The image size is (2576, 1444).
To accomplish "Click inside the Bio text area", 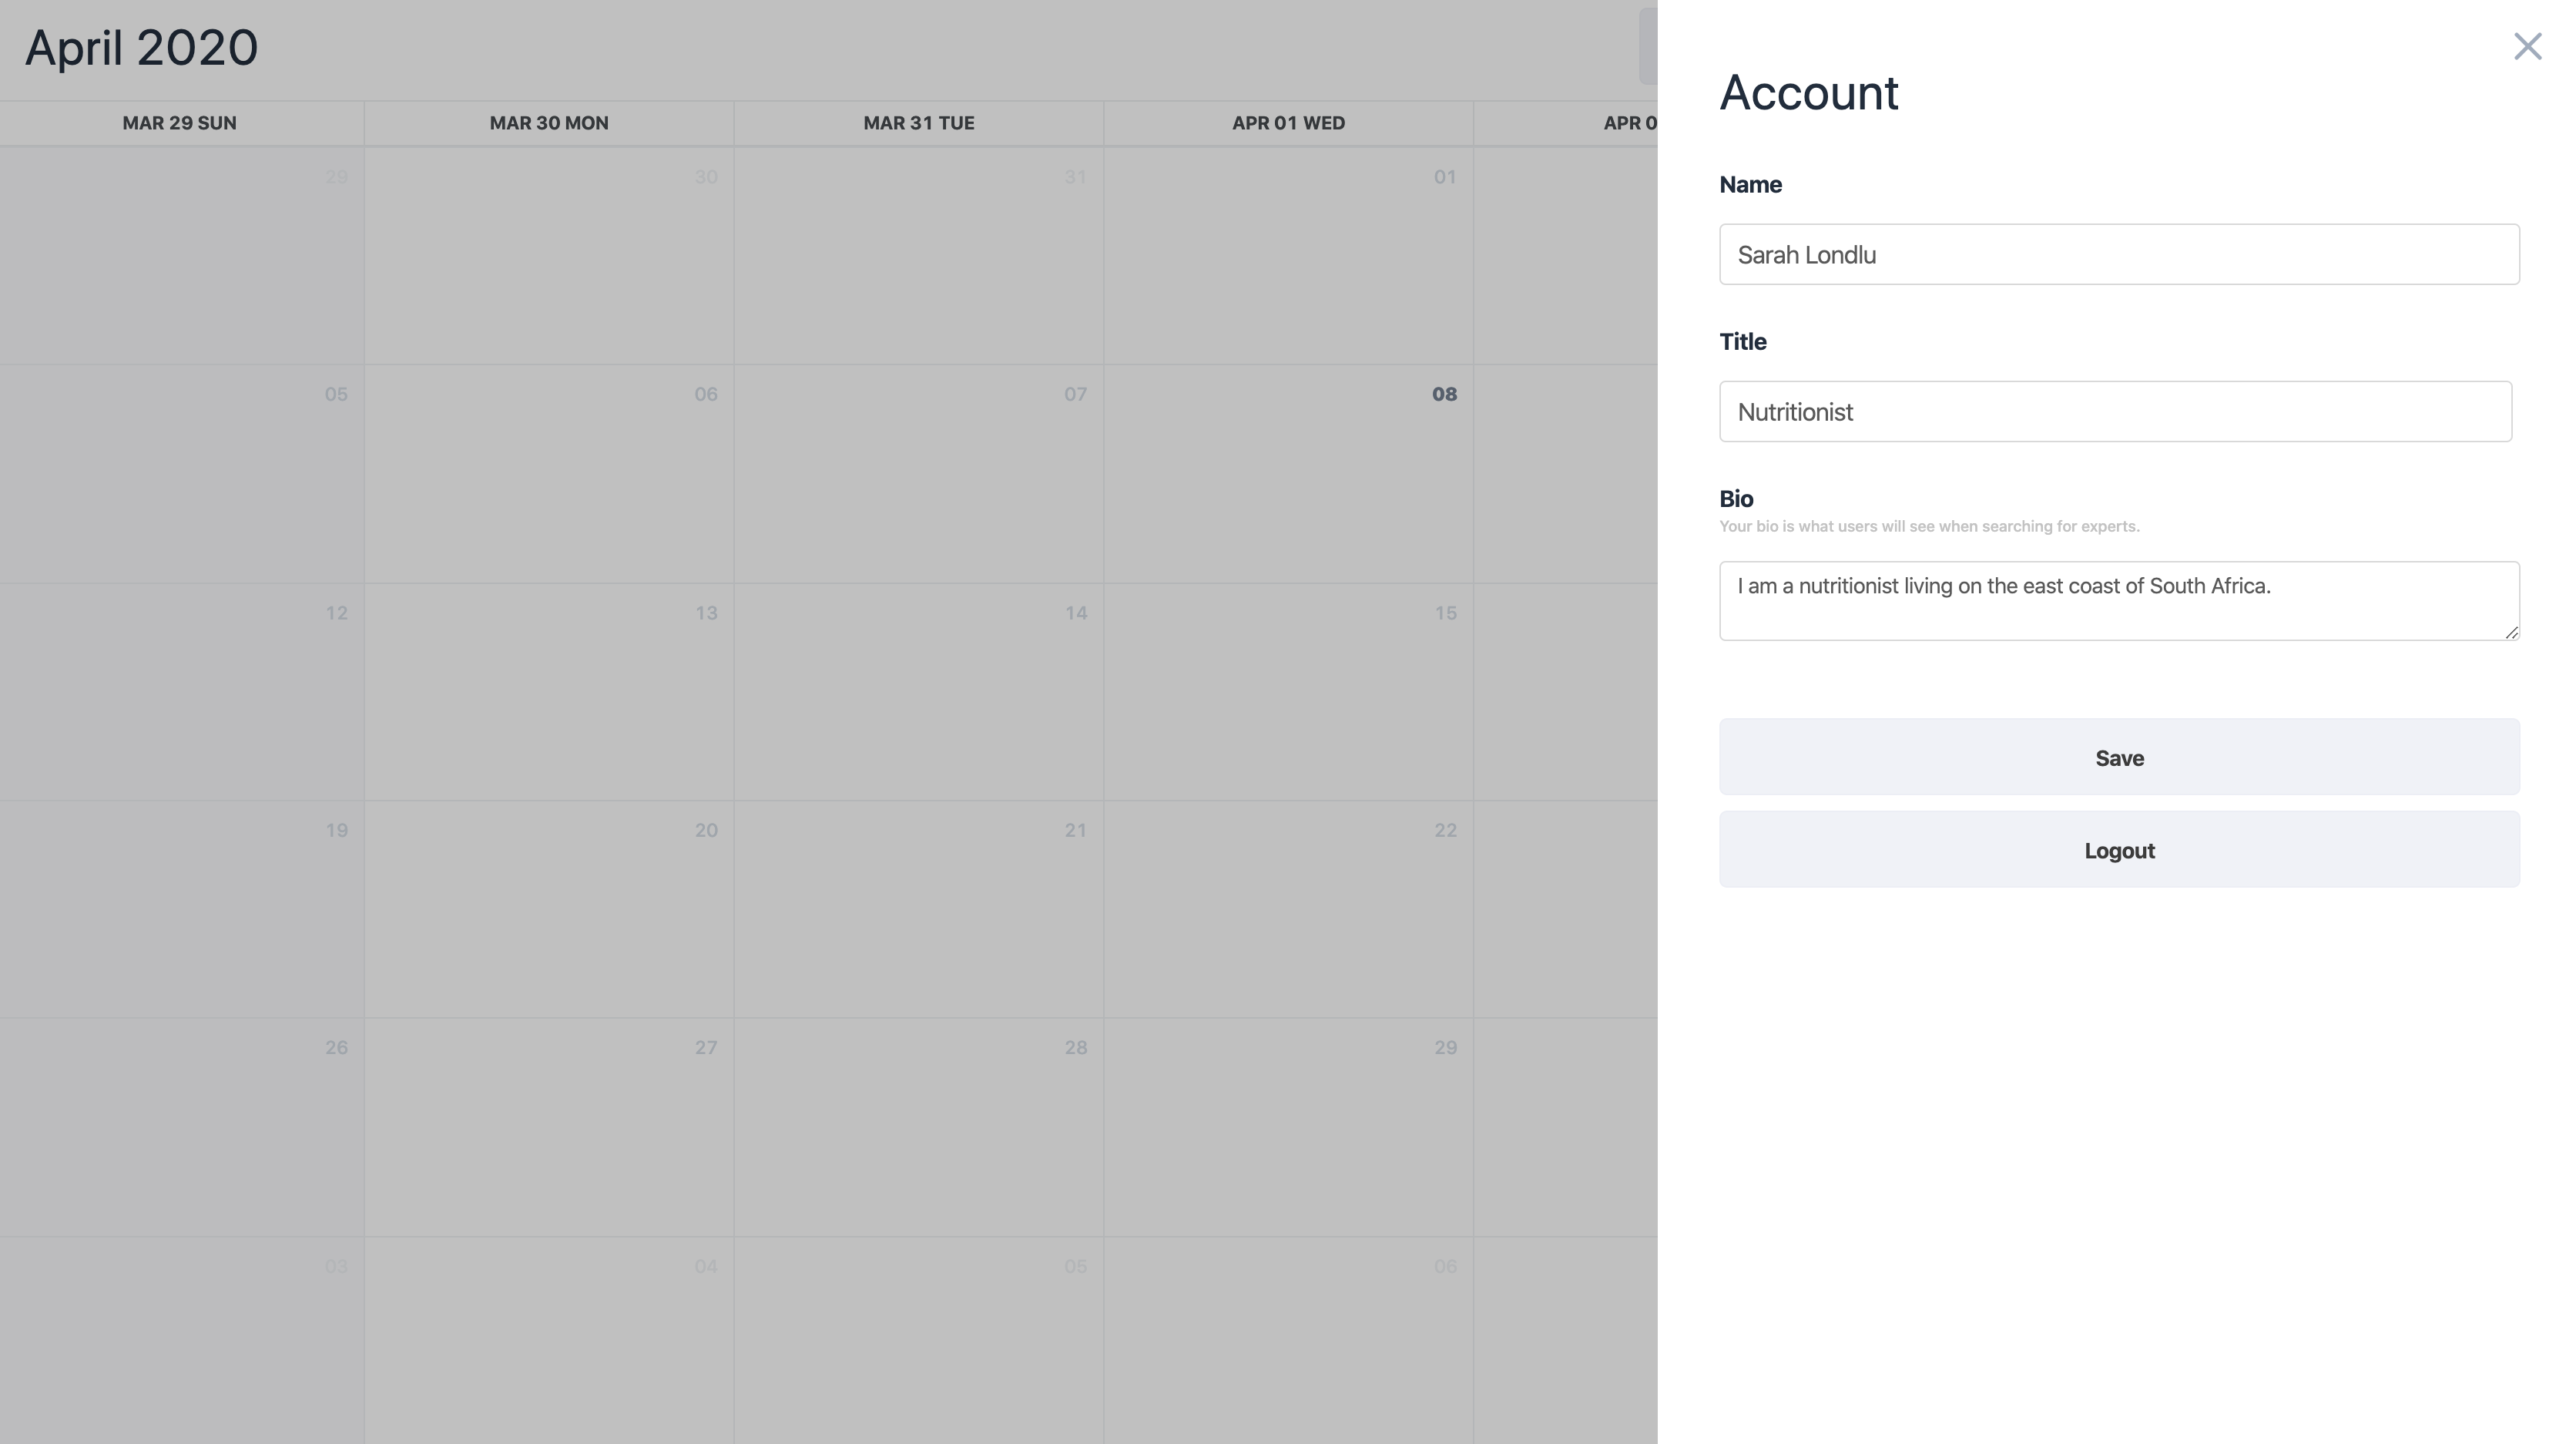I will point(2118,600).
